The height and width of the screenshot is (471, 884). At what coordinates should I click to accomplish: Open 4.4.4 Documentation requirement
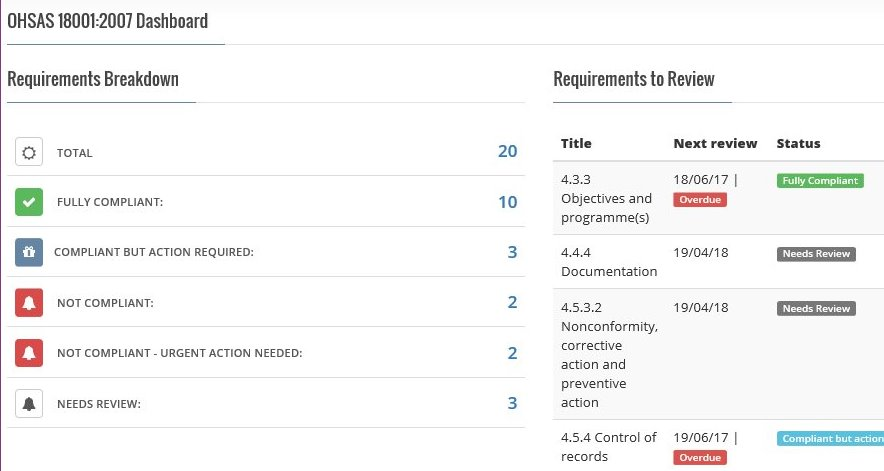(x=609, y=262)
